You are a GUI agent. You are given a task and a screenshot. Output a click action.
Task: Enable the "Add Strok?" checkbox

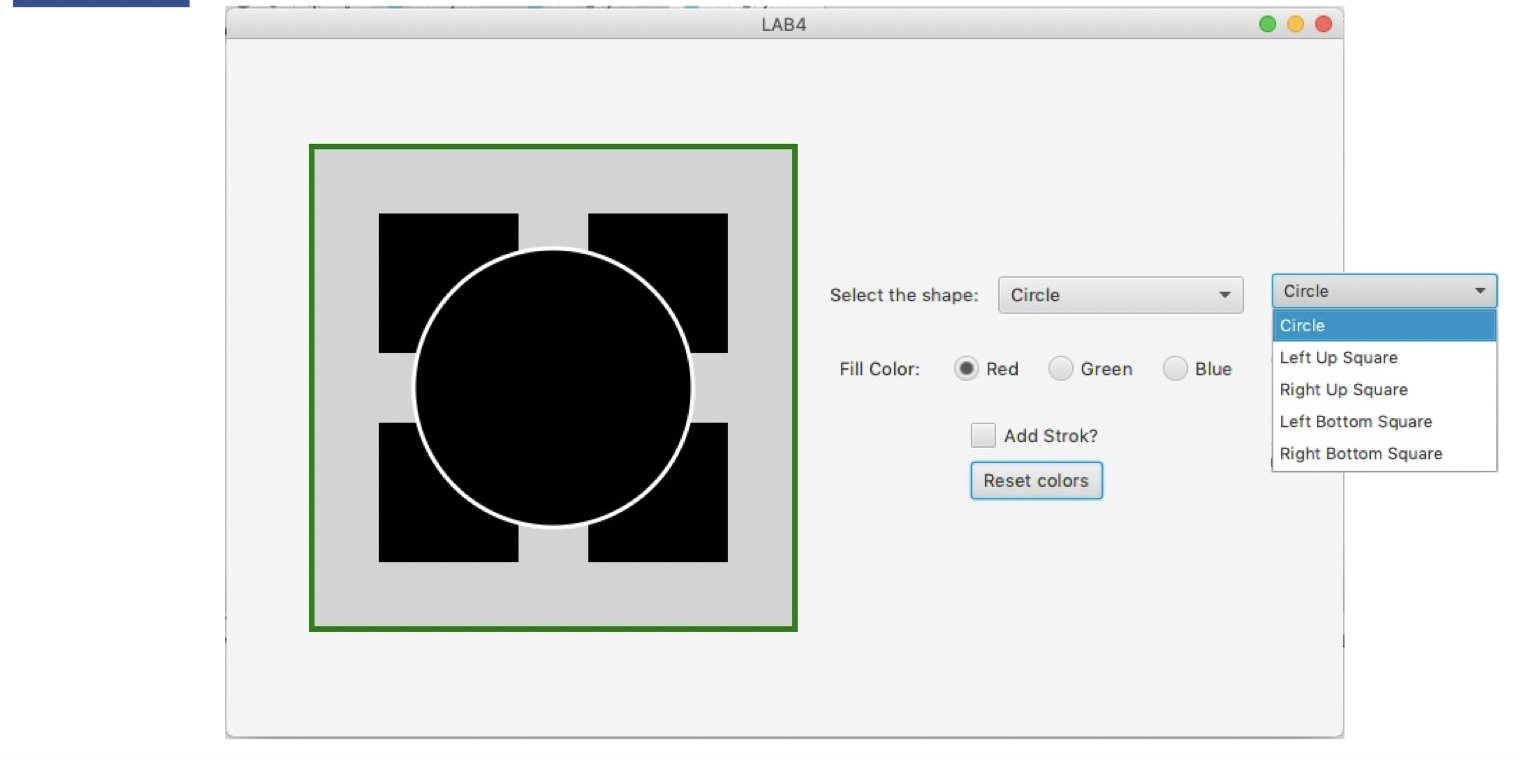[983, 435]
